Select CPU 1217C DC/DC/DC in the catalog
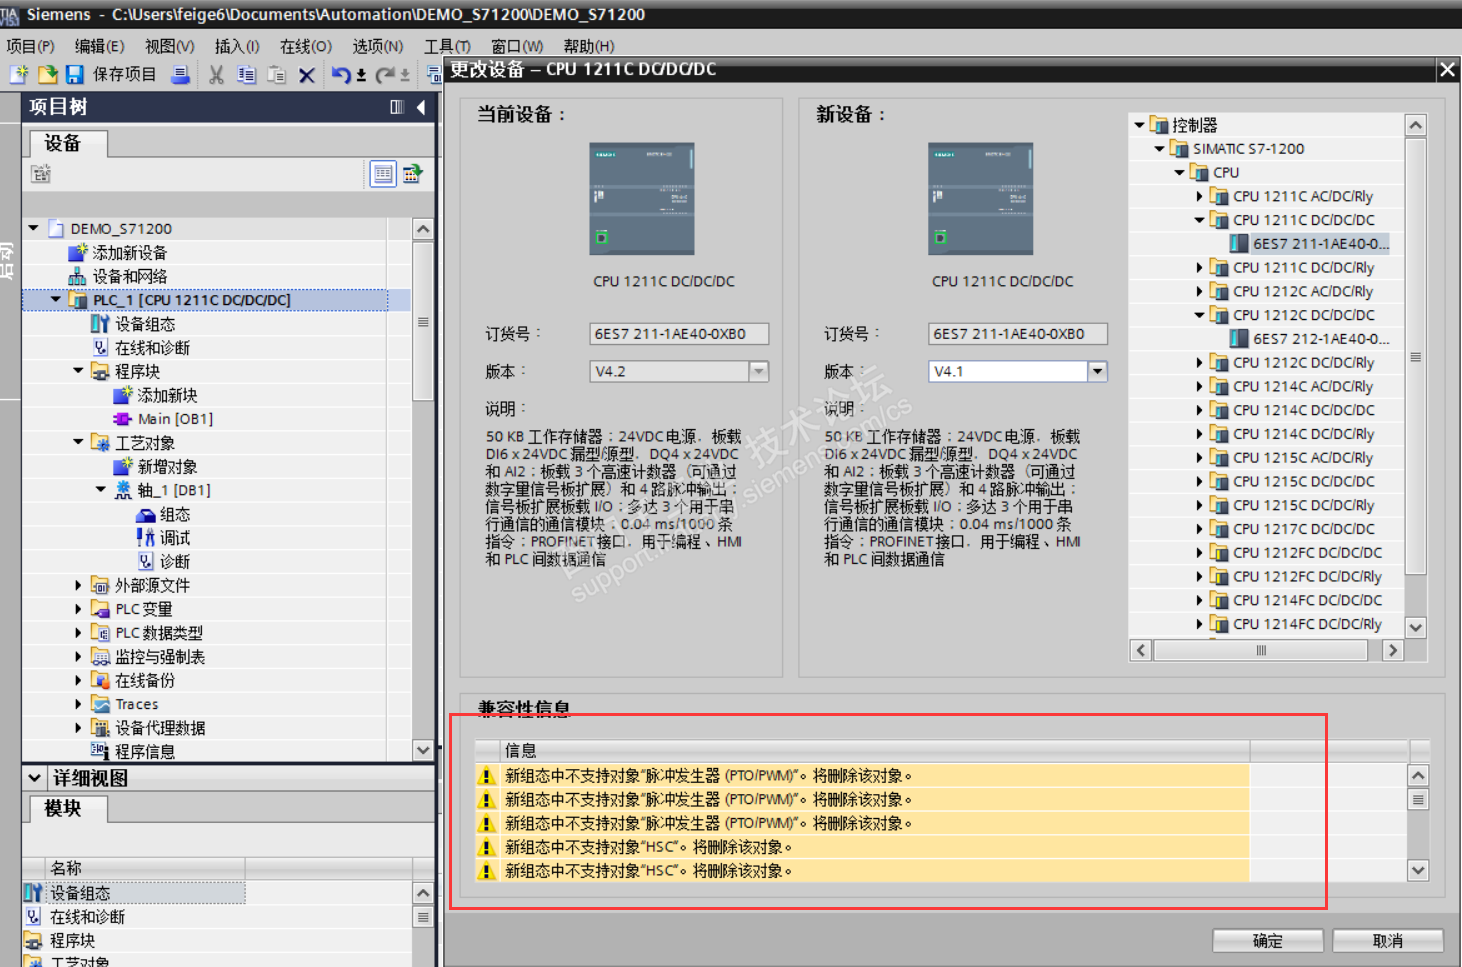The image size is (1462, 967). pyautogui.click(x=1304, y=529)
